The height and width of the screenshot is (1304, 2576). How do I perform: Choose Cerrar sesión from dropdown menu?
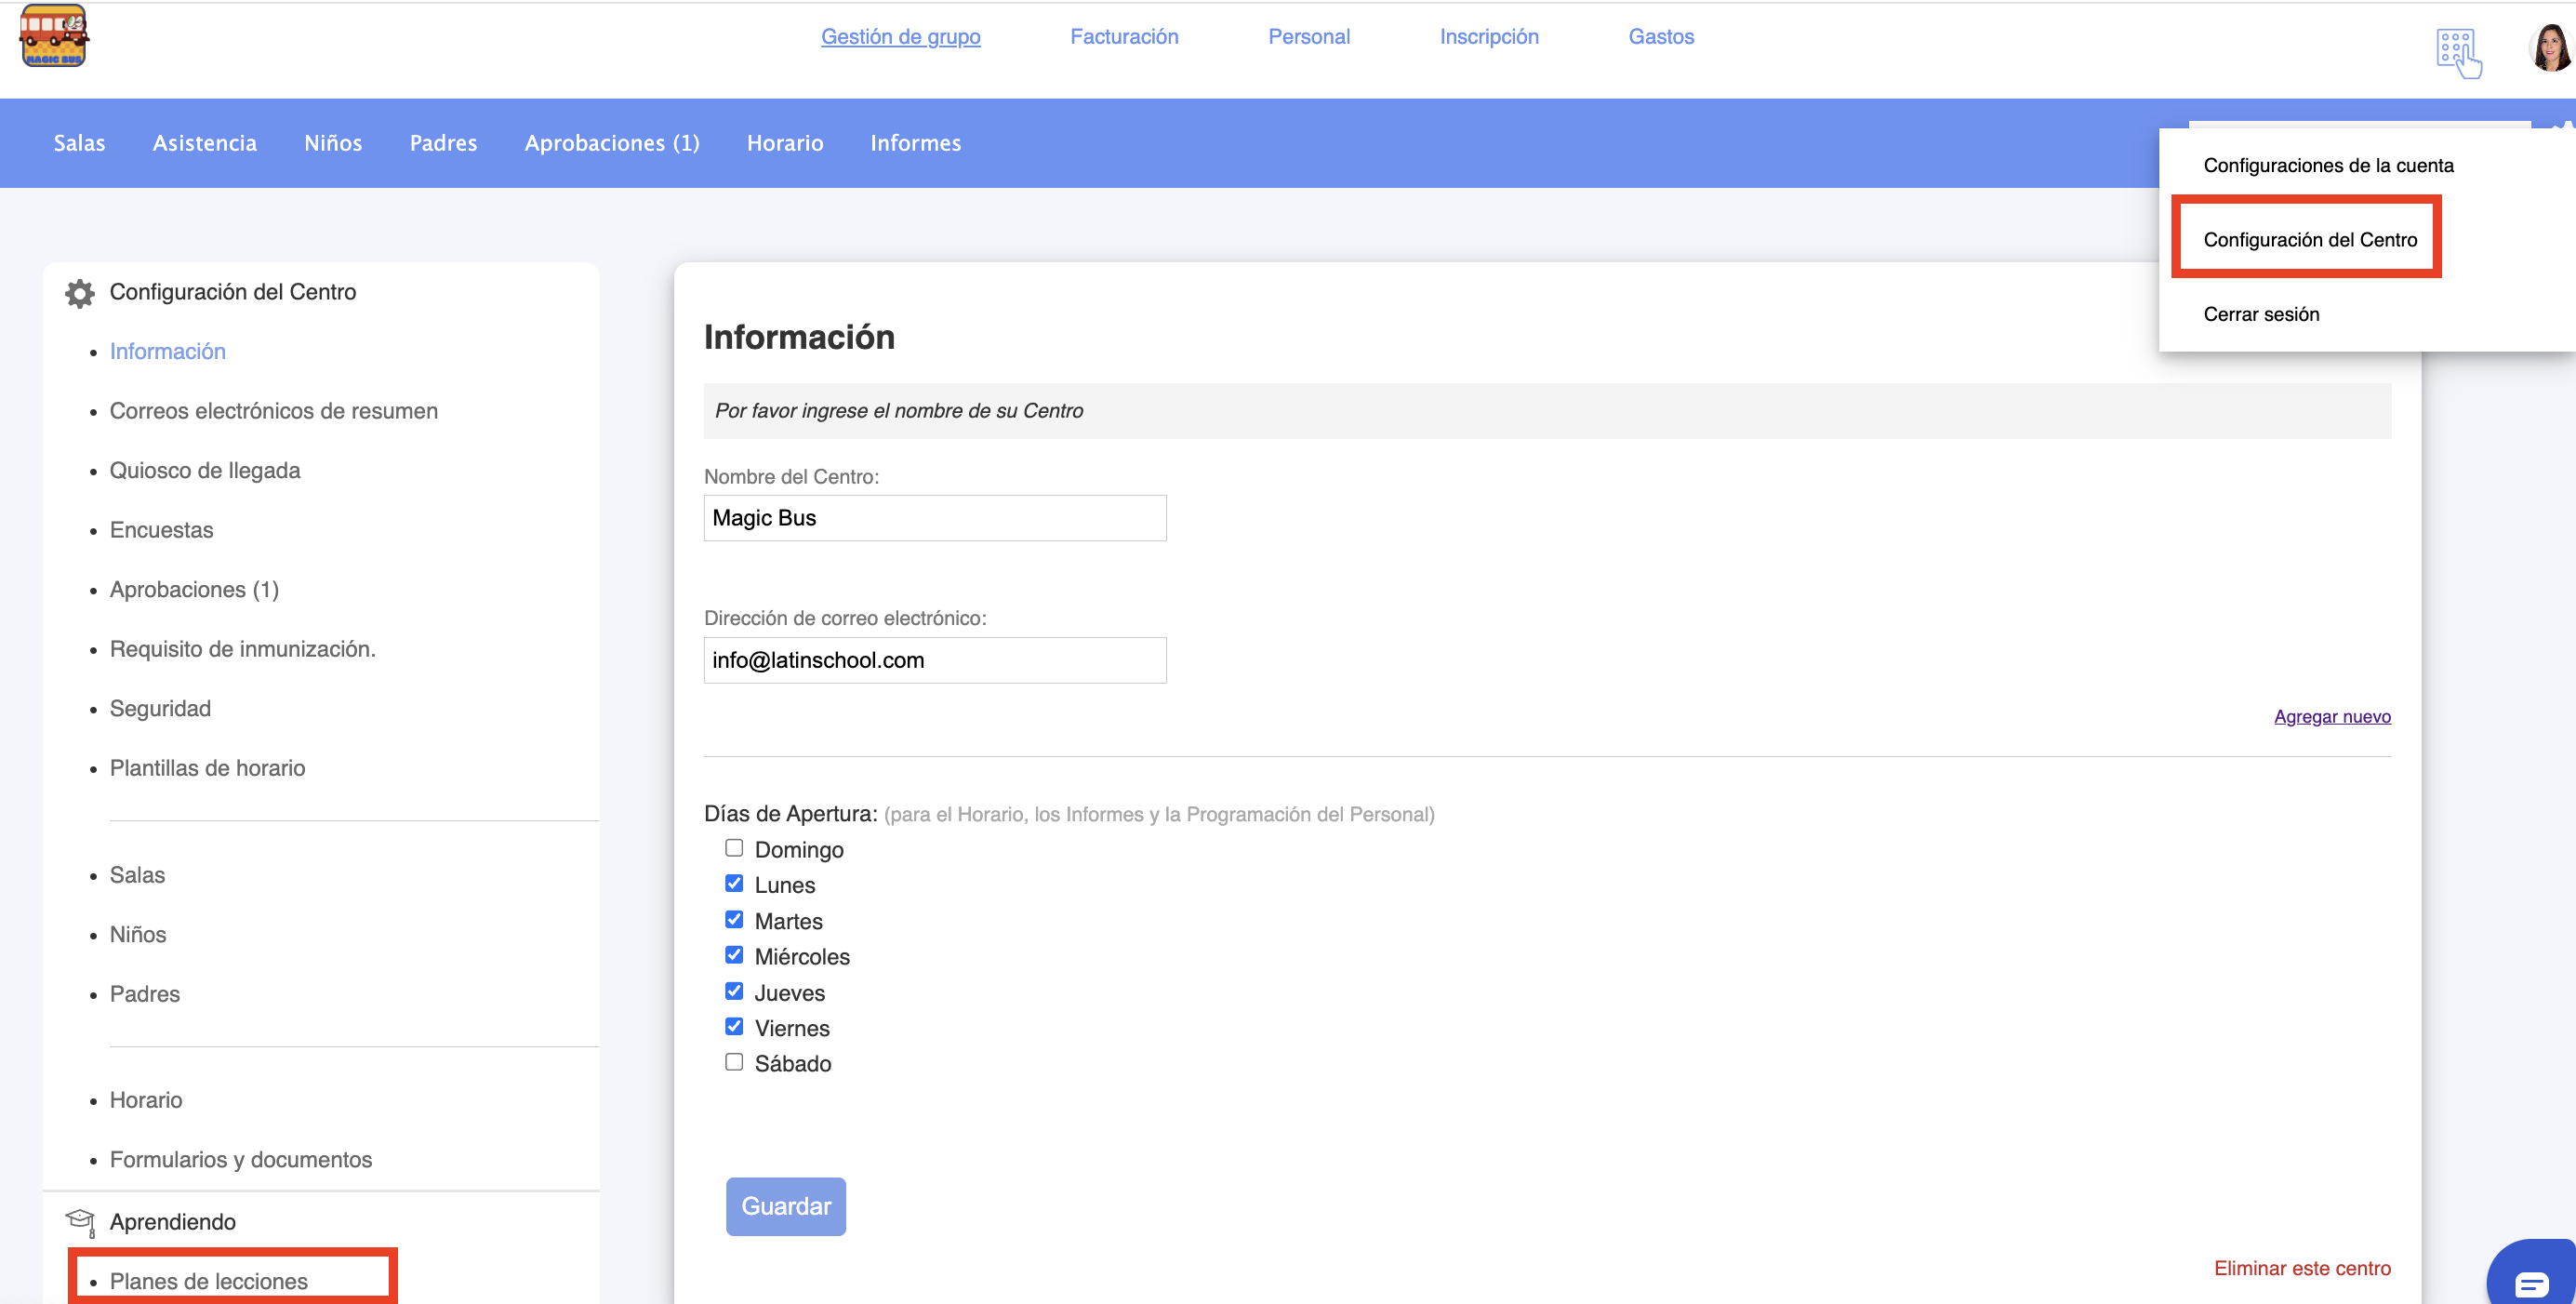pyautogui.click(x=2261, y=314)
